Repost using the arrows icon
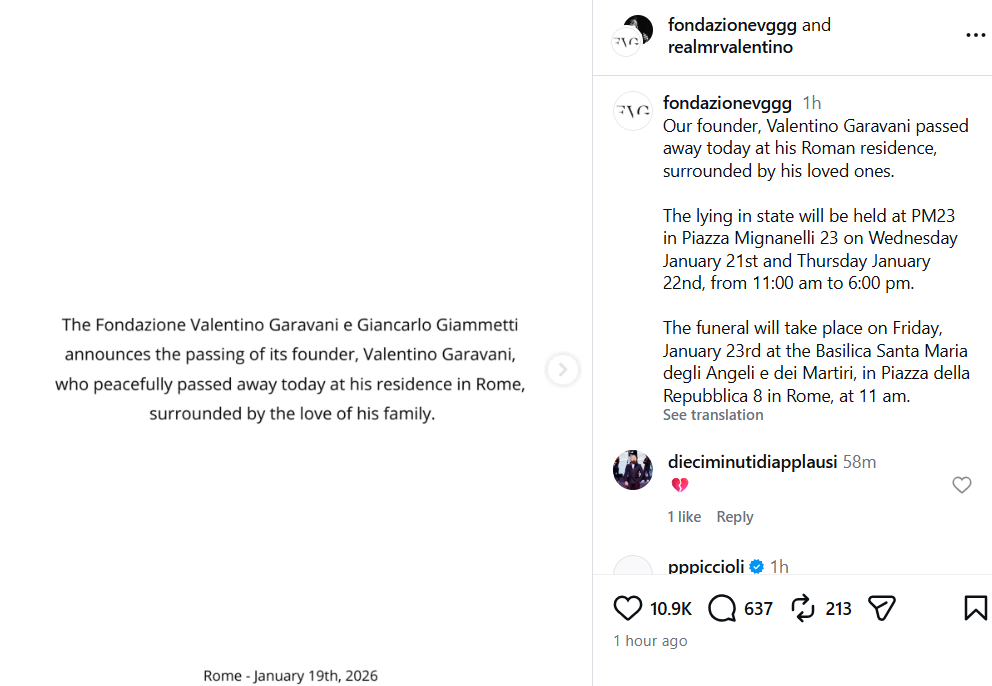Viewport: 992px width, 686px height. [x=803, y=608]
